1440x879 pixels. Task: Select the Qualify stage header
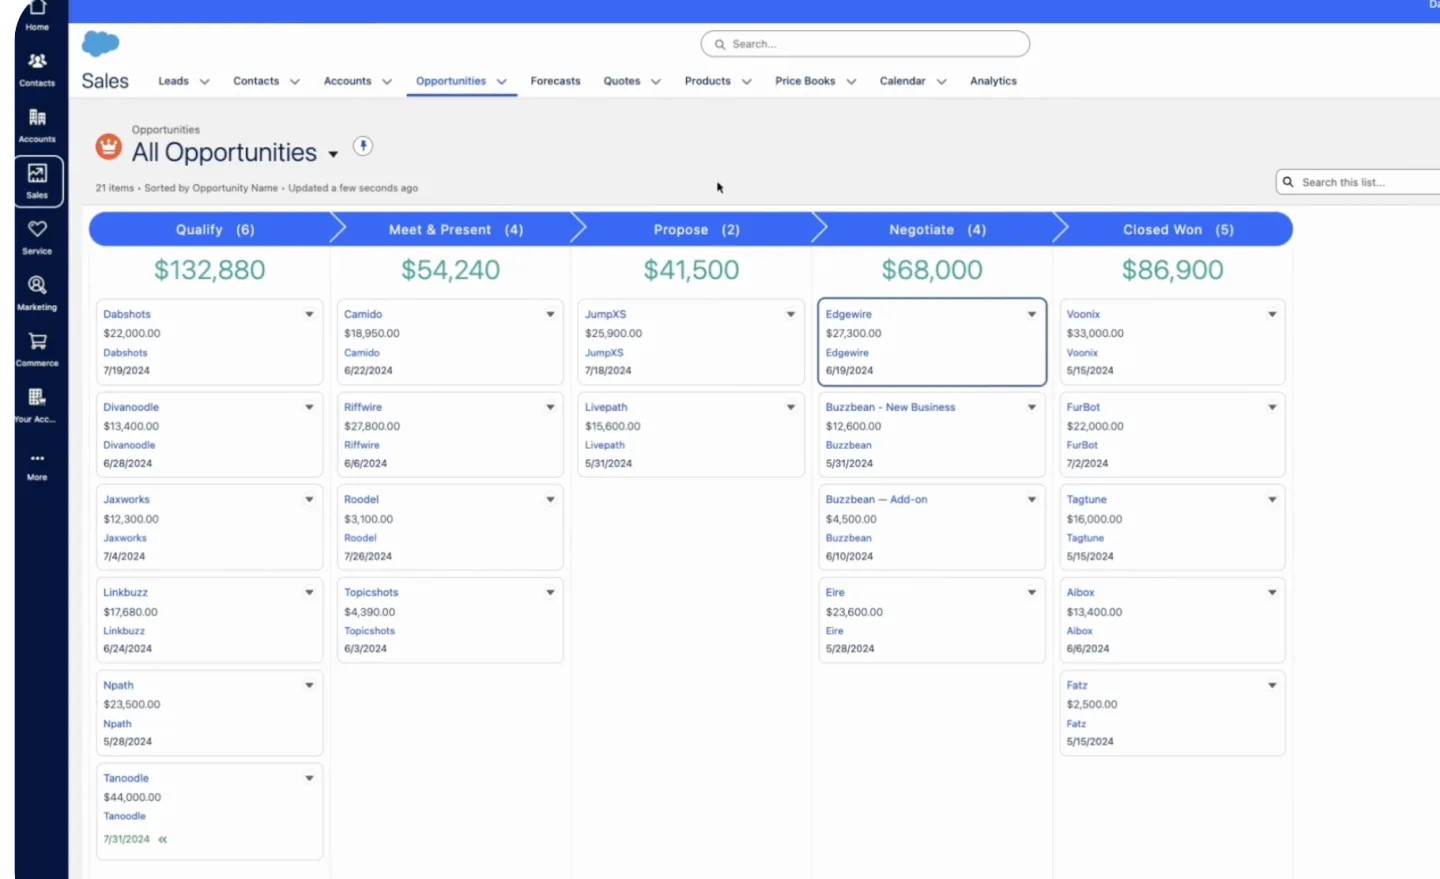tap(213, 229)
